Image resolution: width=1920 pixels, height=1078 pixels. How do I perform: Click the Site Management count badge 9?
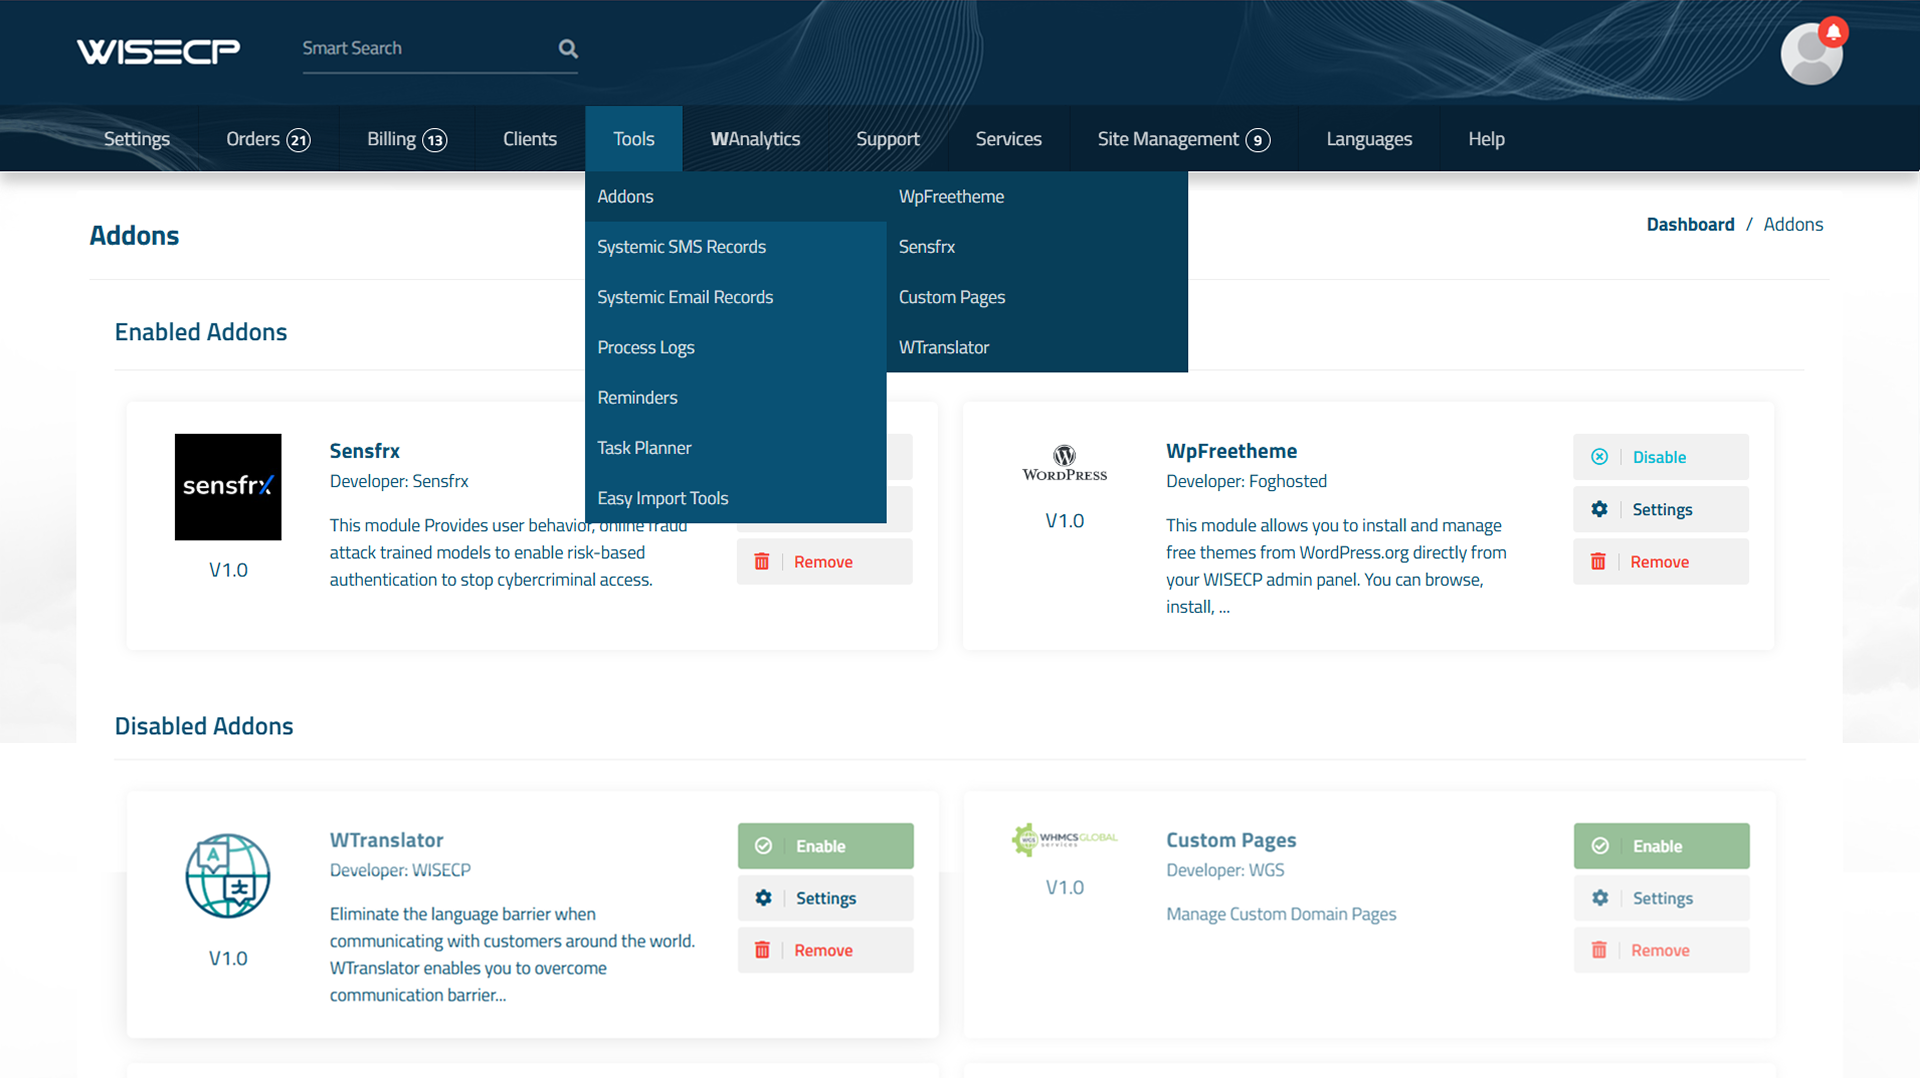click(x=1258, y=140)
